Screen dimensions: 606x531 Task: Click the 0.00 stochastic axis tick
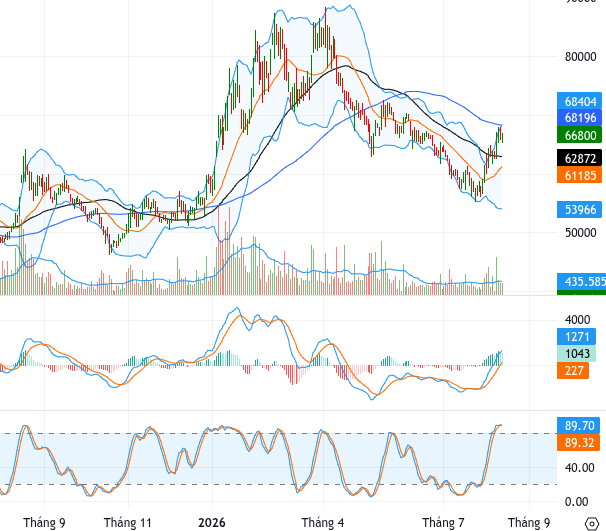tap(576, 502)
